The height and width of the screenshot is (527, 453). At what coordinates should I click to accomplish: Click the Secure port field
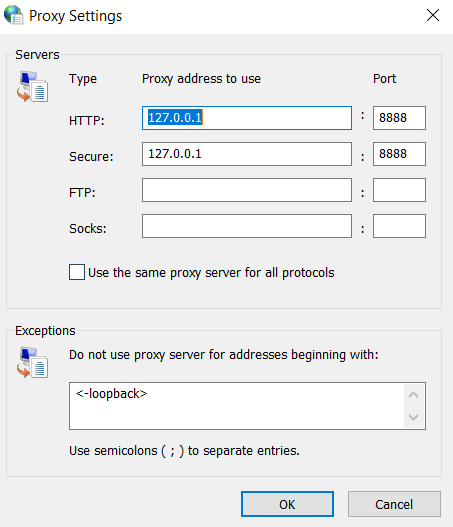point(399,154)
